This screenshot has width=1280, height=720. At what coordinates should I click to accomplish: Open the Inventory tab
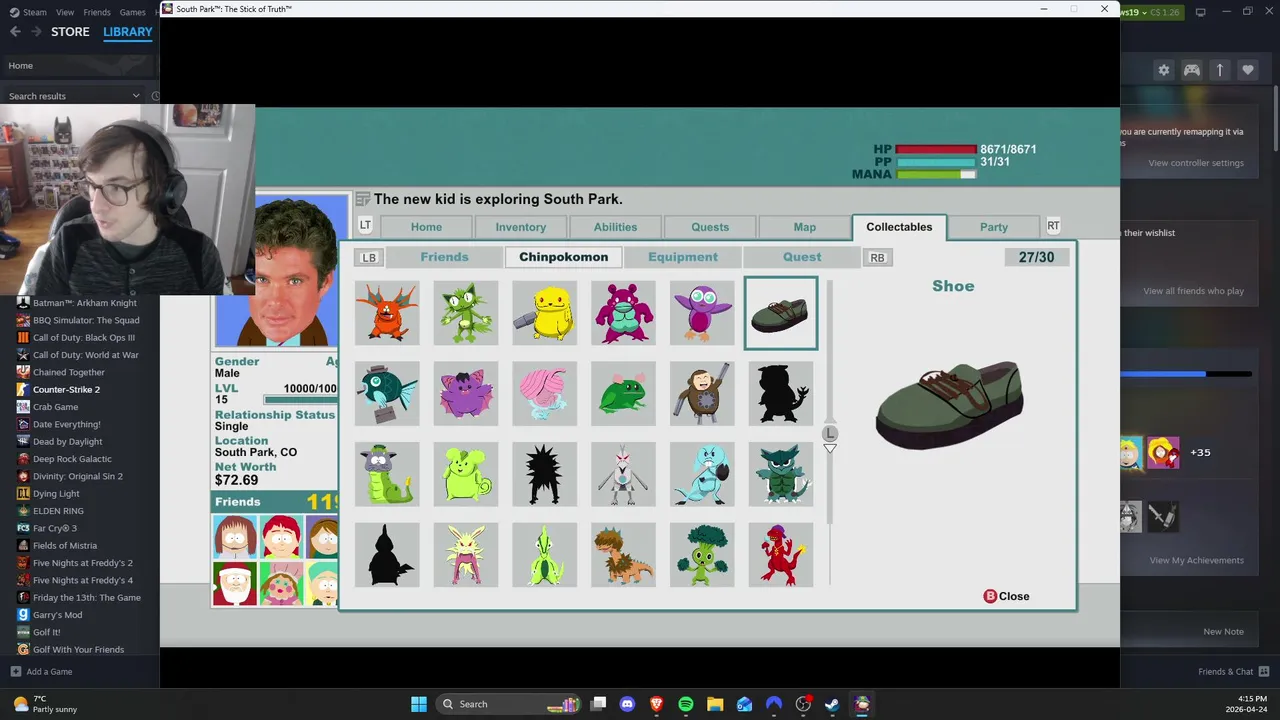coord(521,227)
